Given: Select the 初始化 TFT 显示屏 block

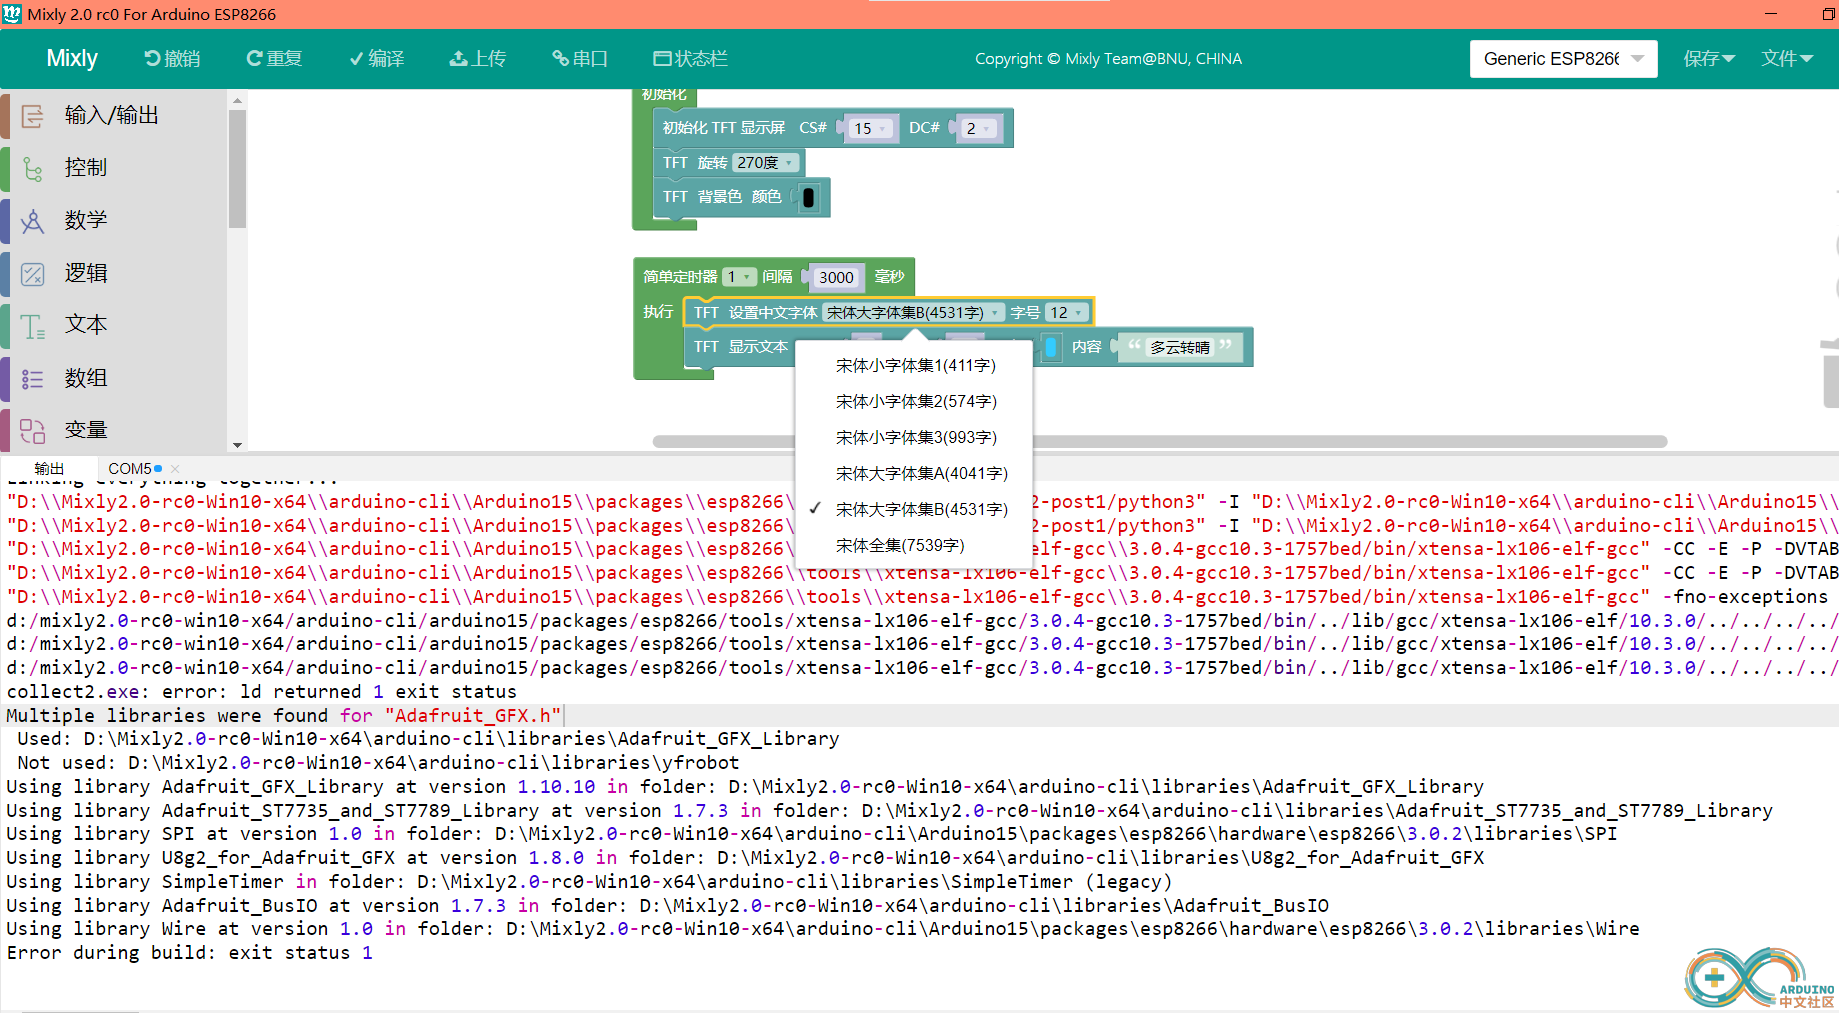Looking at the screenshot, I should pos(724,128).
